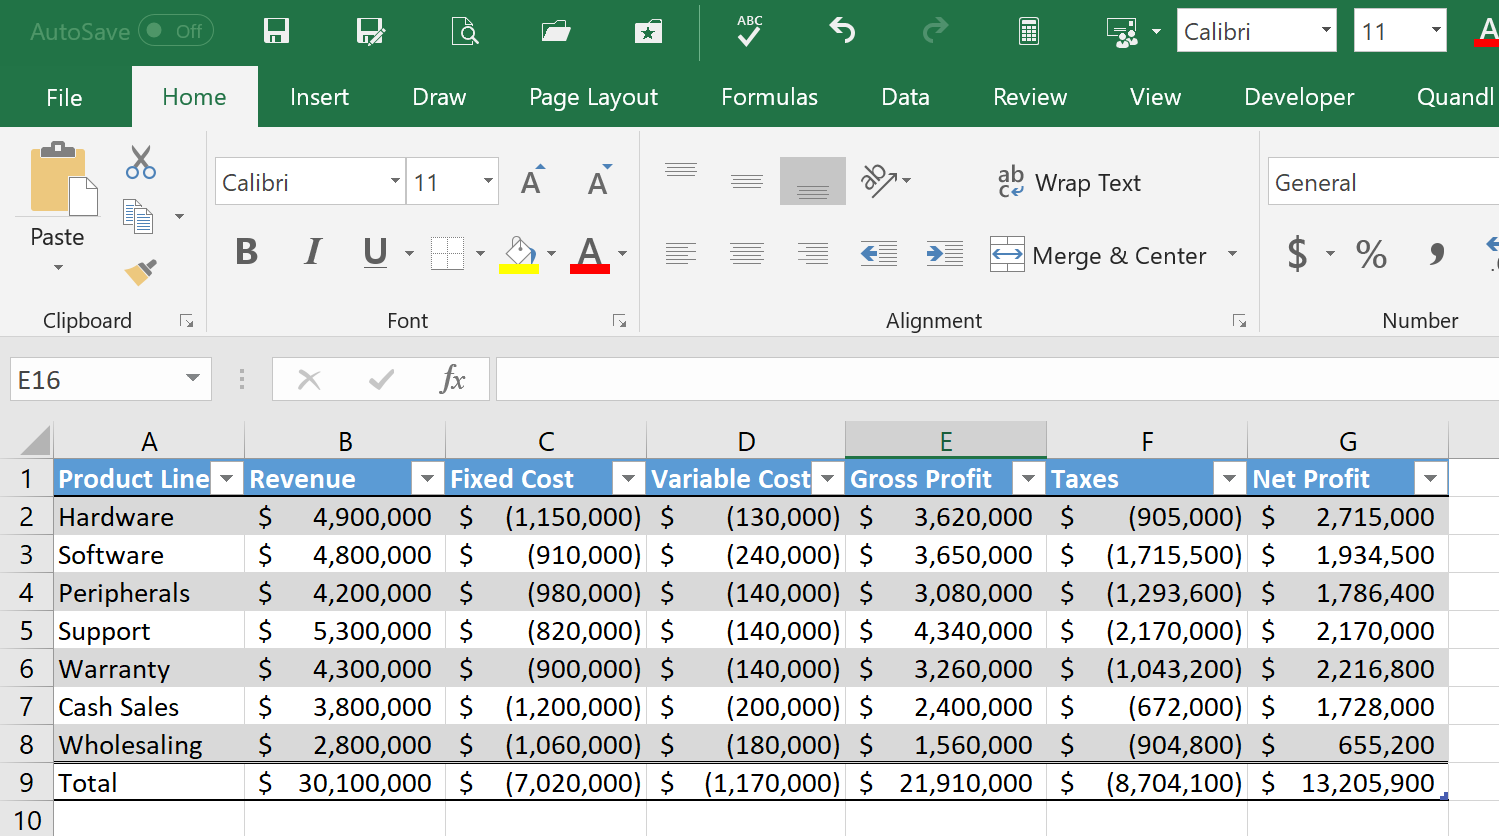Click the fx Insert Function icon
This screenshot has height=836, width=1499.
click(x=453, y=379)
